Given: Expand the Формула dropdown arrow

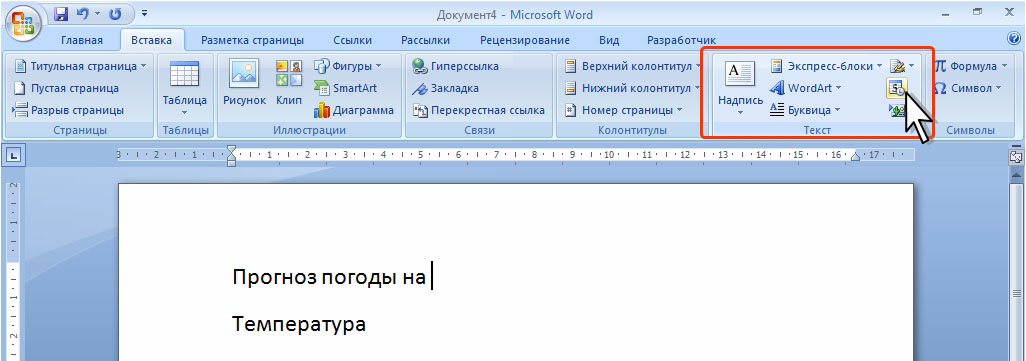Looking at the screenshot, I should [1004, 66].
